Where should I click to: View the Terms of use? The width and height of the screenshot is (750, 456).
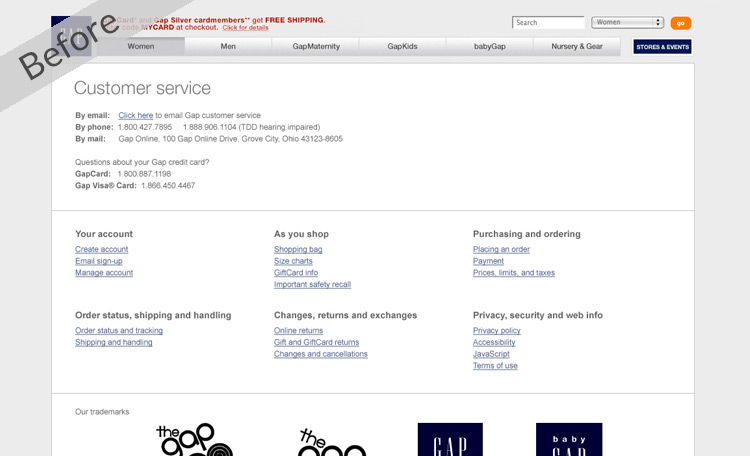click(x=495, y=366)
